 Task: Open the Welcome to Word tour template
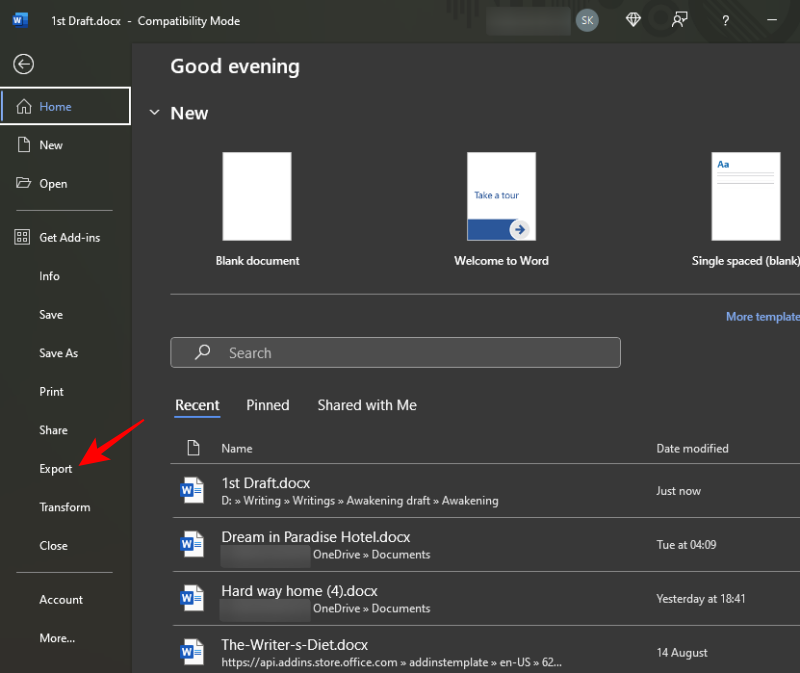click(x=502, y=209)
